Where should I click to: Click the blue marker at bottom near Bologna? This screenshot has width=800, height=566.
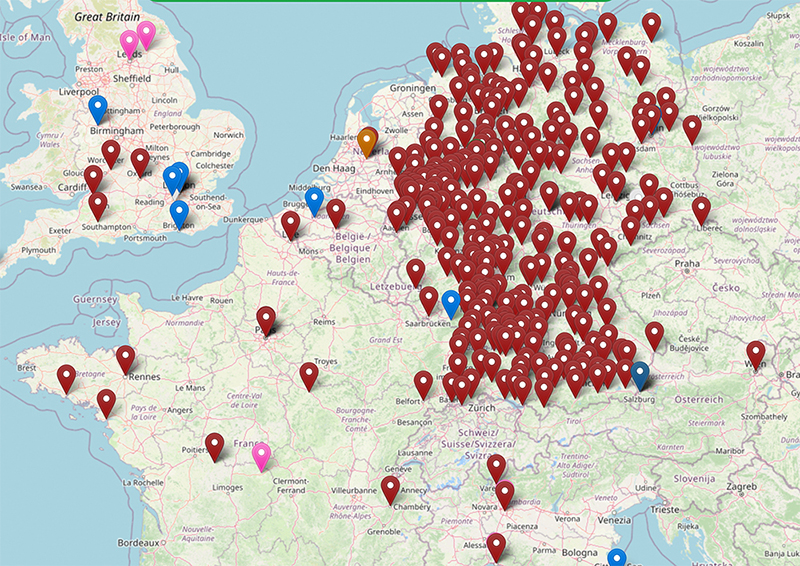[617, 558]
